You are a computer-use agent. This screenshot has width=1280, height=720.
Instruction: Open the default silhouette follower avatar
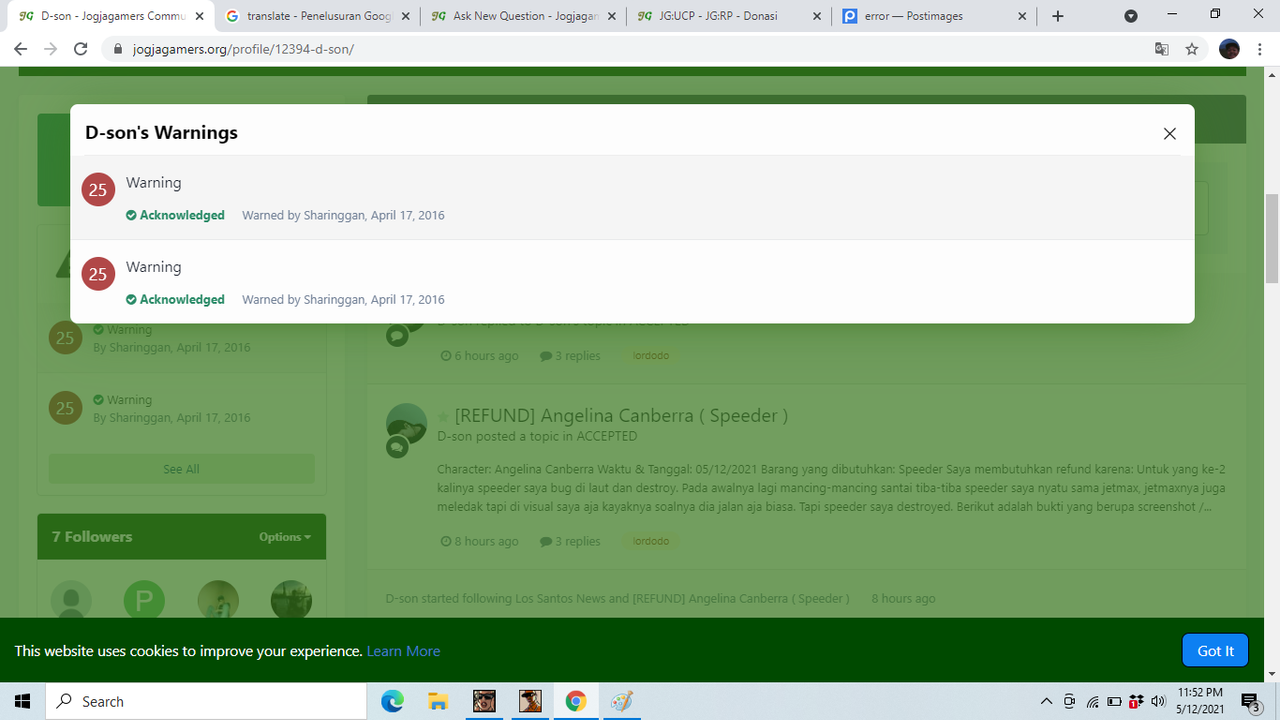71,601
